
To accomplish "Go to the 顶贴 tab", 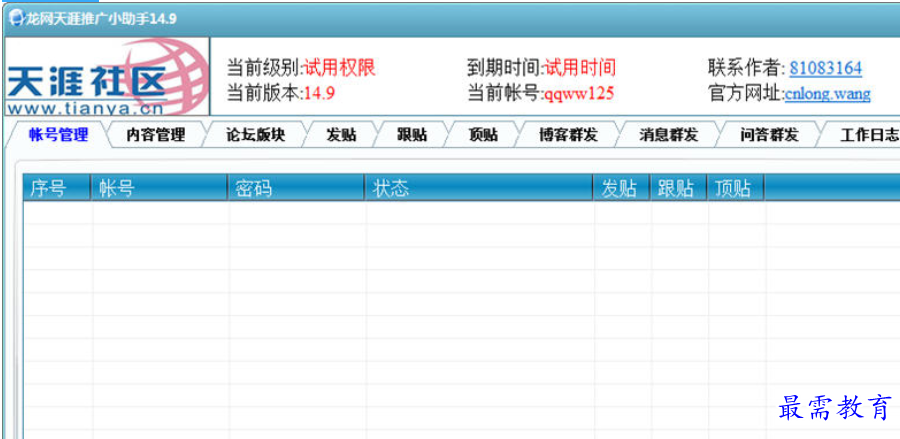I will tap(483, 135).
